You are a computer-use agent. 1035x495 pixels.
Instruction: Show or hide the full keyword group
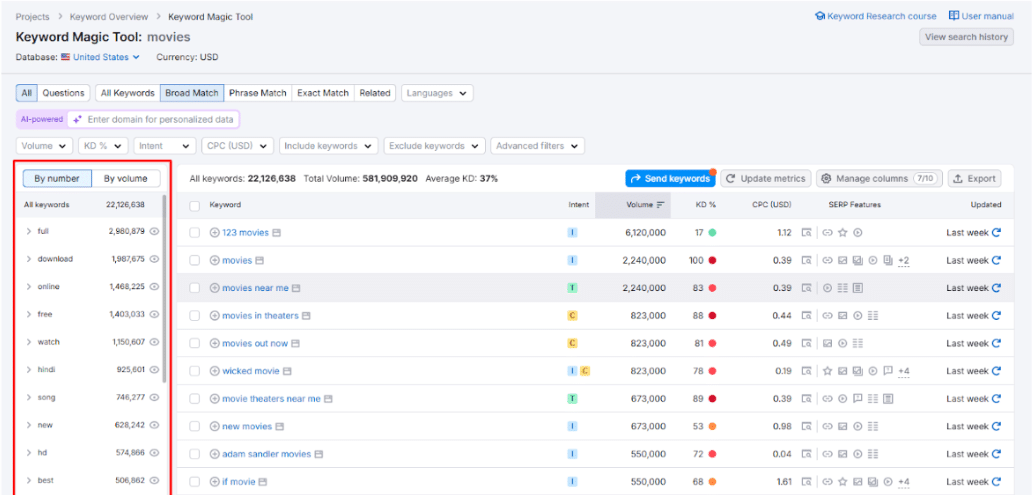point(154,232)
